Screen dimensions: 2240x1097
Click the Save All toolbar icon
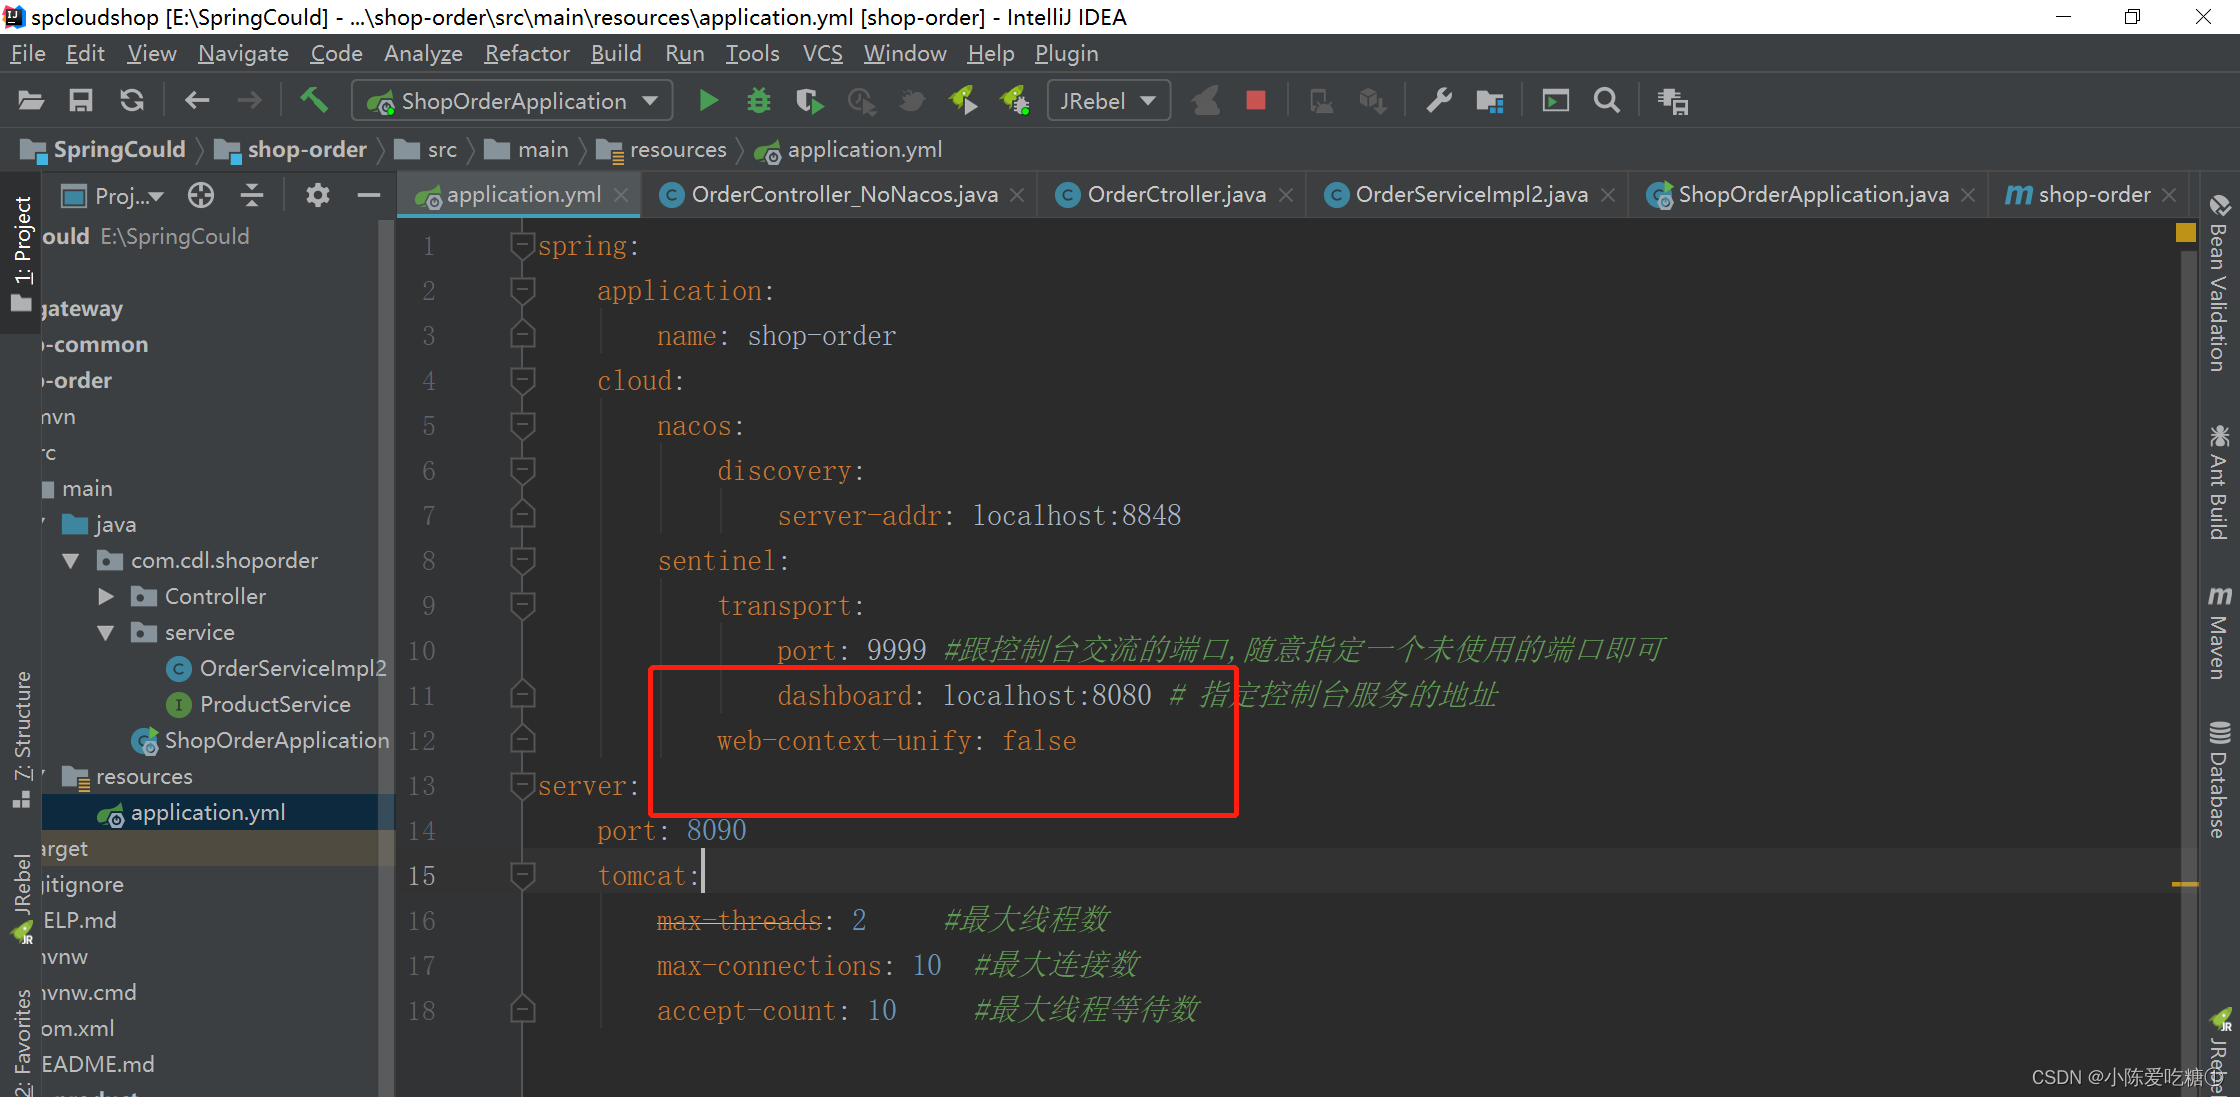click(81, 101)
